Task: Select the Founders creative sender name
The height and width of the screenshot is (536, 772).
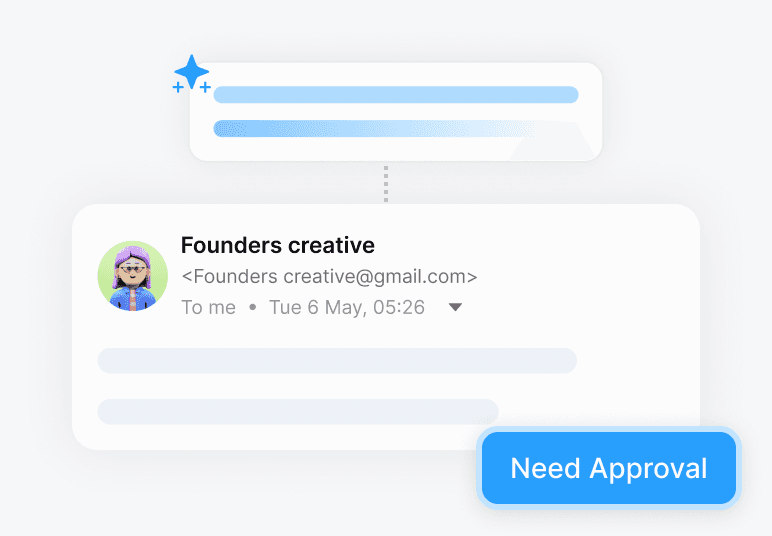Action: point(278,245)
